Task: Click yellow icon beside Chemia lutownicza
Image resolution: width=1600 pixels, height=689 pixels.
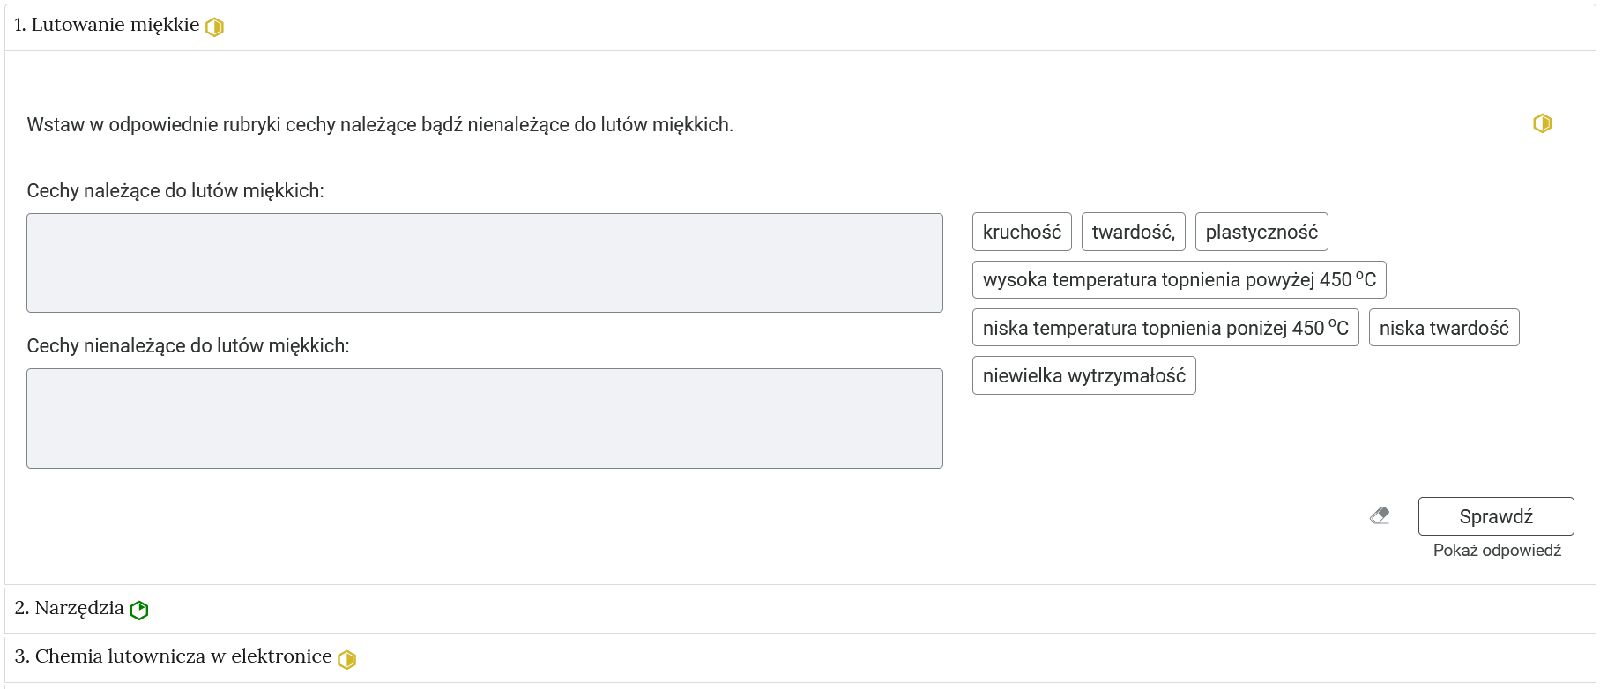Action: 347,659
